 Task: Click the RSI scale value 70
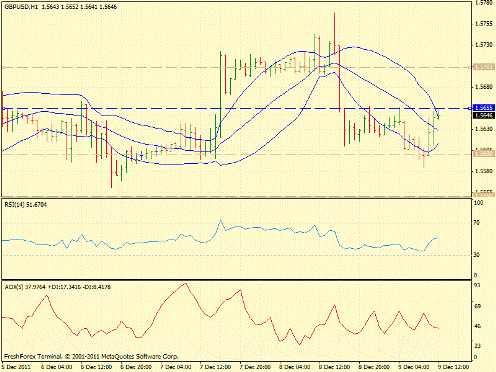click(x=477, y=223)
